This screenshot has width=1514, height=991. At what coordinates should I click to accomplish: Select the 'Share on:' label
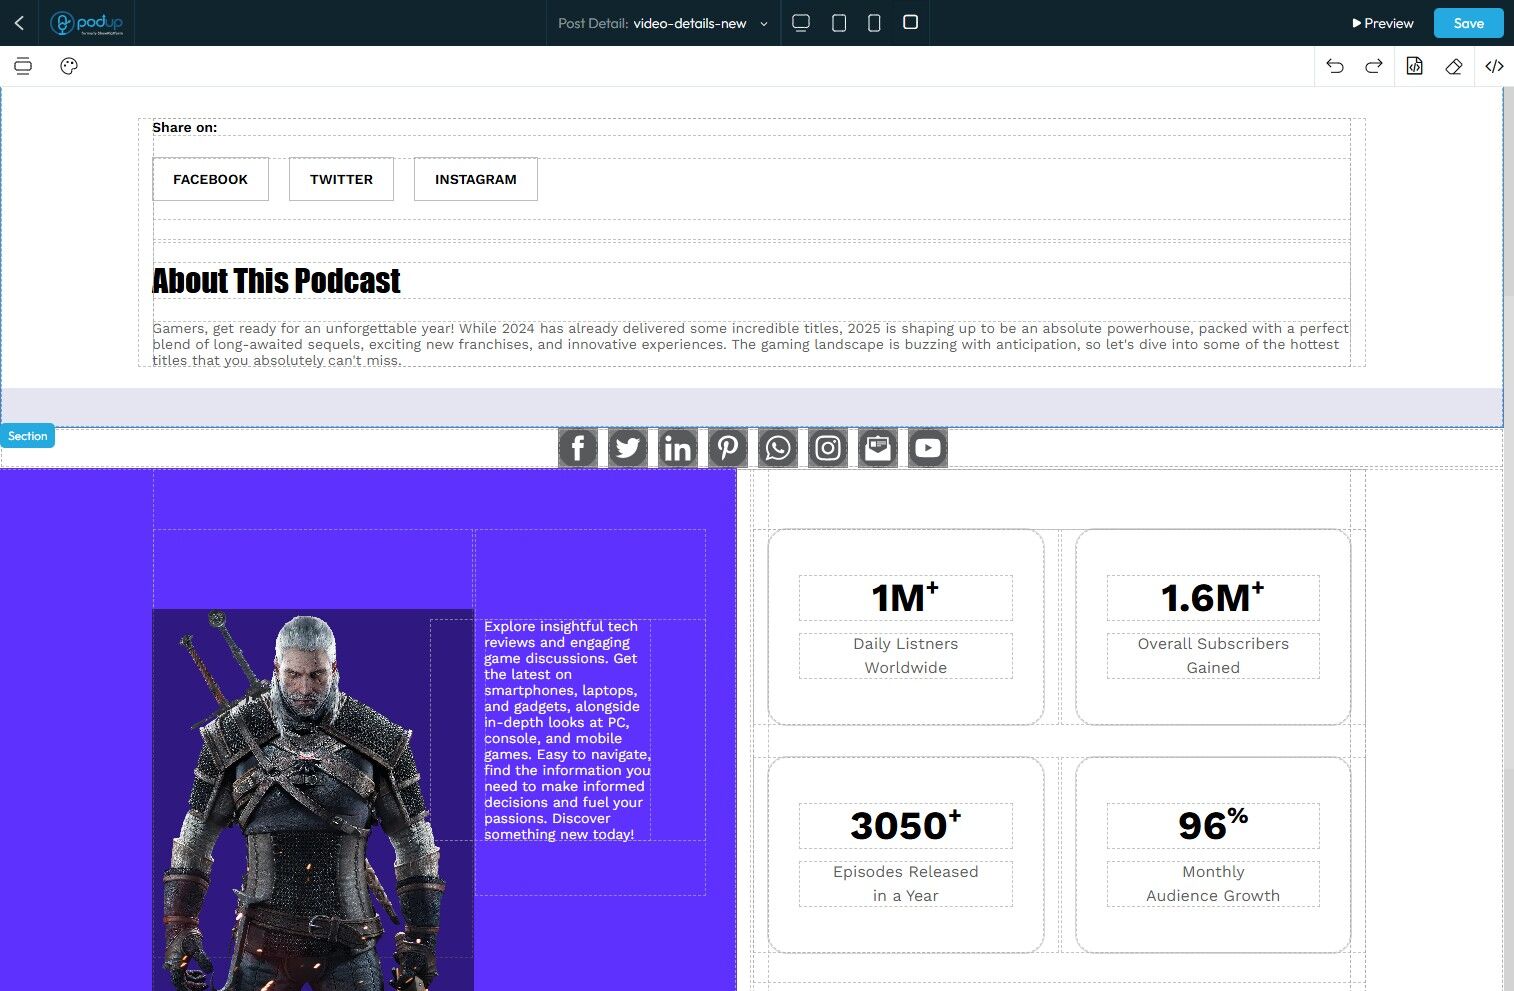click(184, 127)
